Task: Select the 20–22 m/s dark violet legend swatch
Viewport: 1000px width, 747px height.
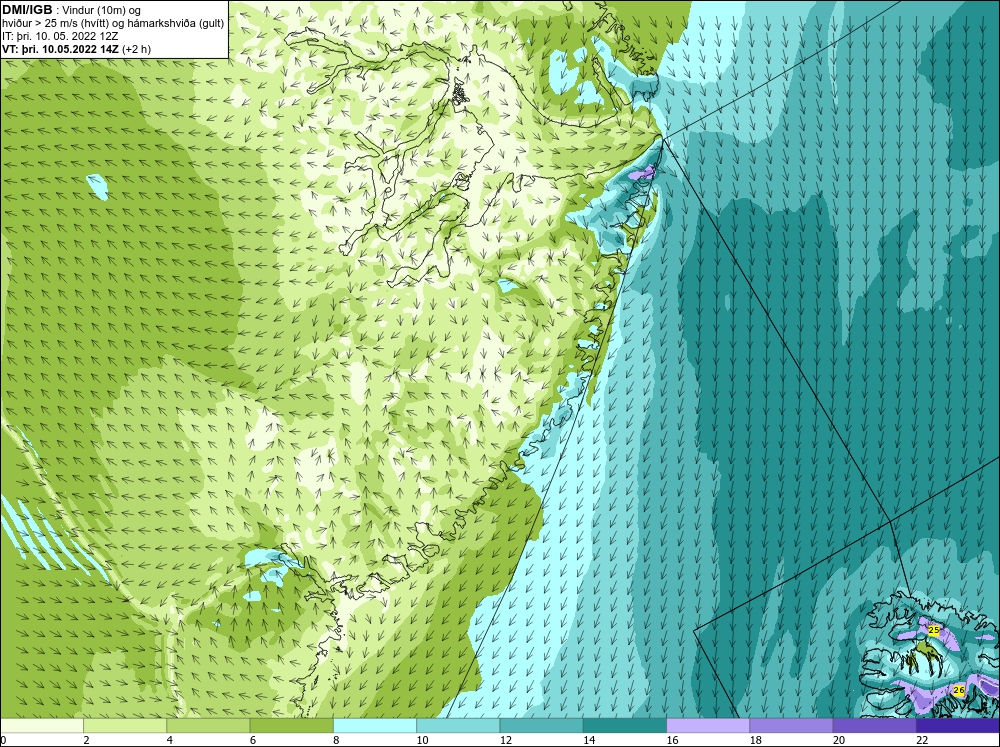Action: coord(874,726)
